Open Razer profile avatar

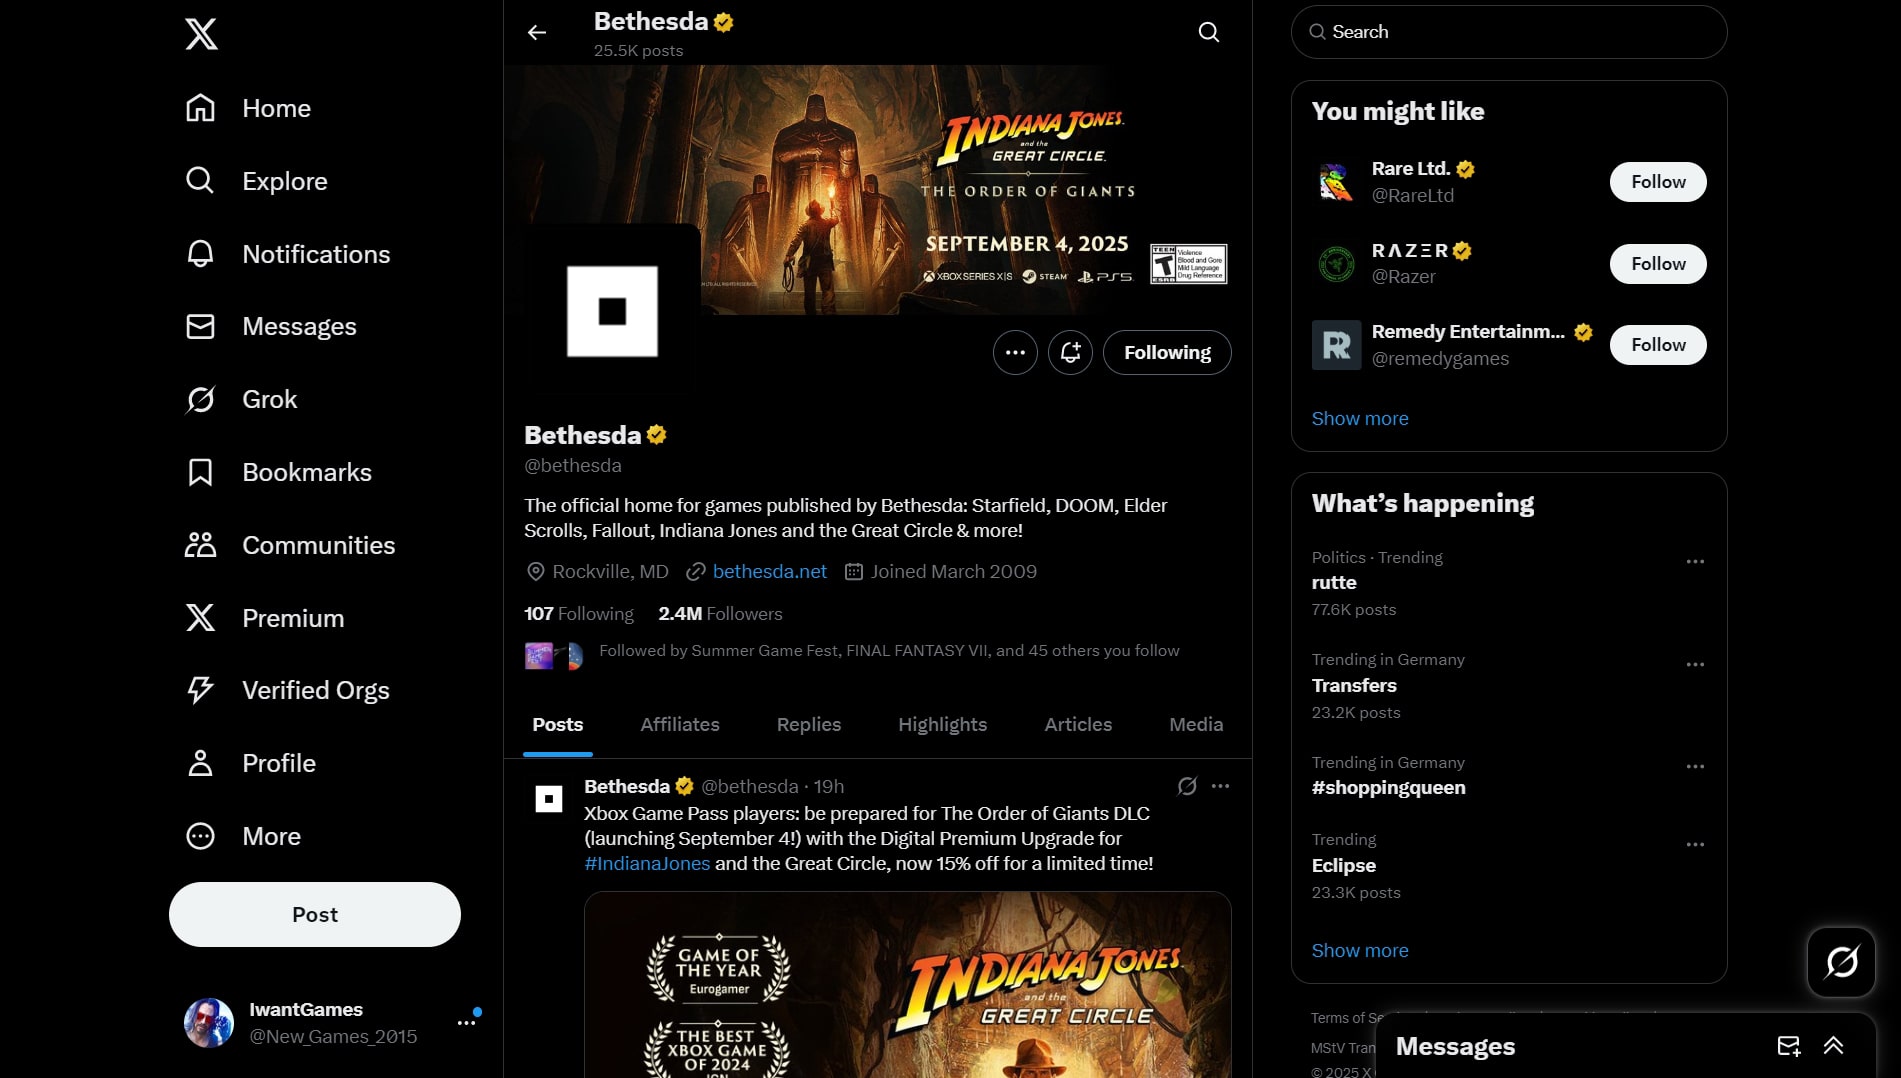pyautogui.click(x=1336, y=264)
